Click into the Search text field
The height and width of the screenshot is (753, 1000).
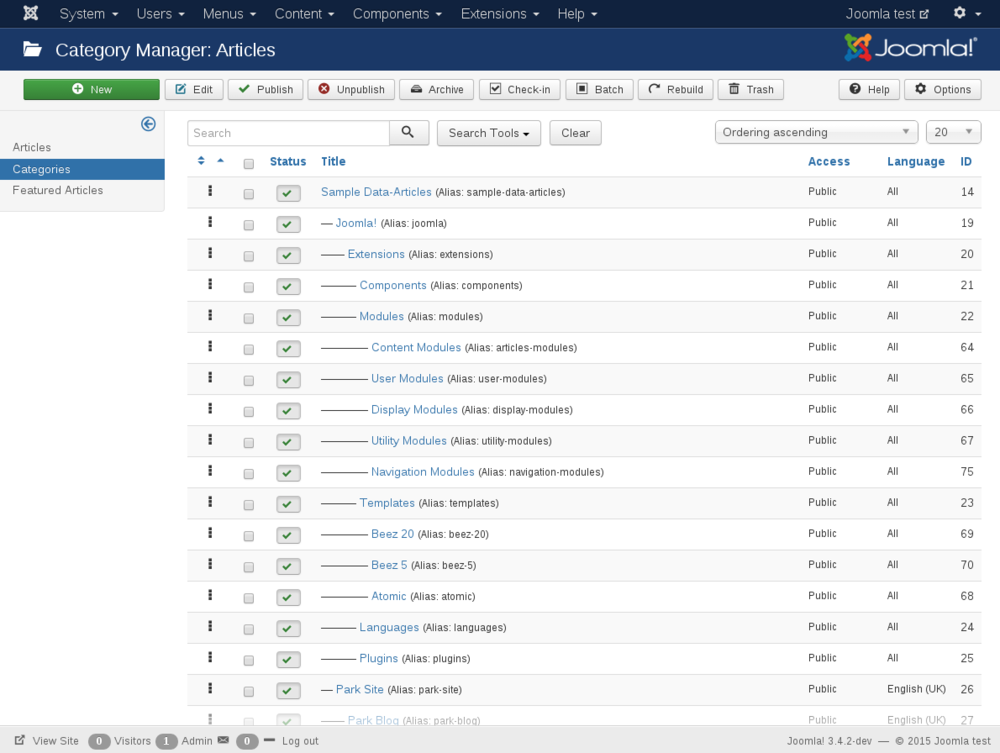pos(288,133)
